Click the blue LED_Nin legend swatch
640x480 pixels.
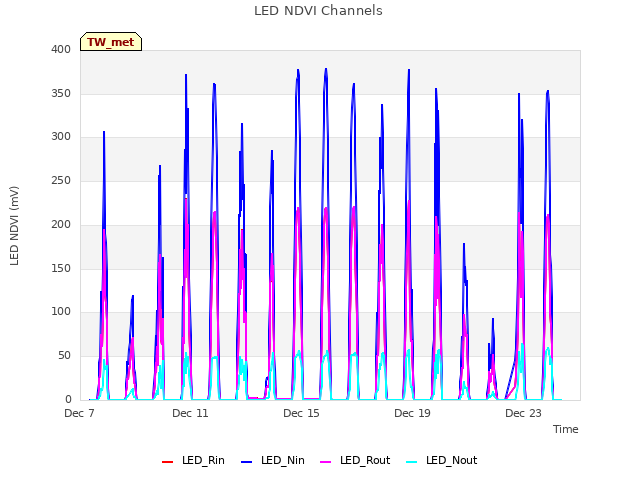247,462
